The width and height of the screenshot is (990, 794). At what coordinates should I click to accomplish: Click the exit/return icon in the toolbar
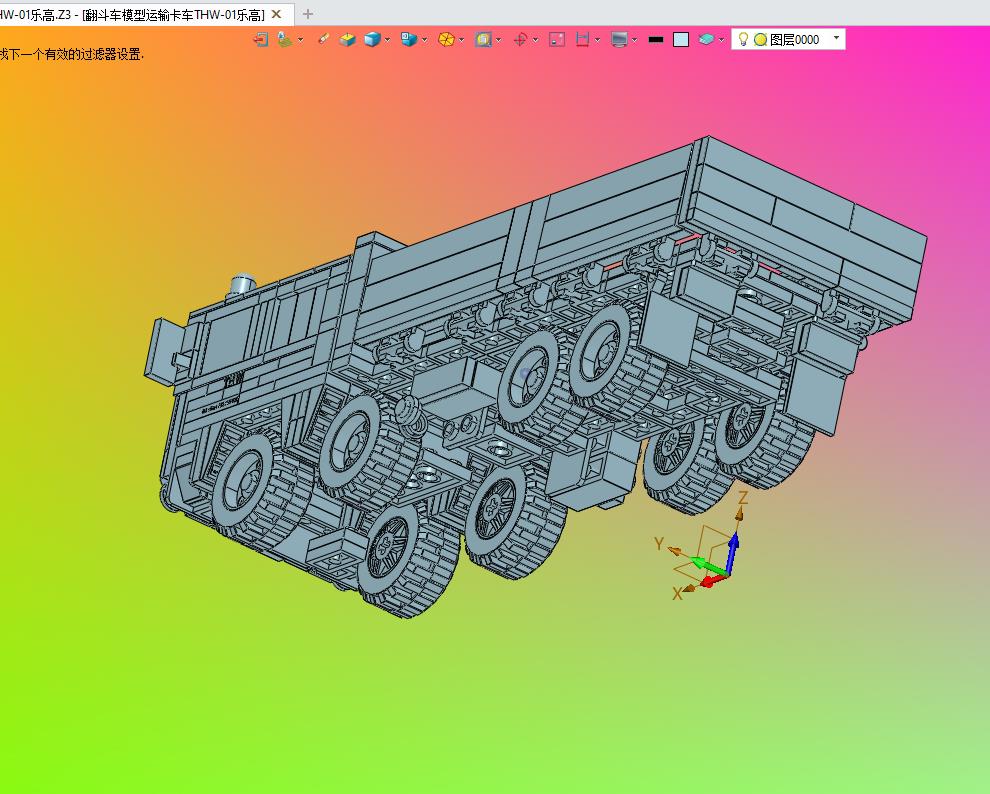point(261,40)
